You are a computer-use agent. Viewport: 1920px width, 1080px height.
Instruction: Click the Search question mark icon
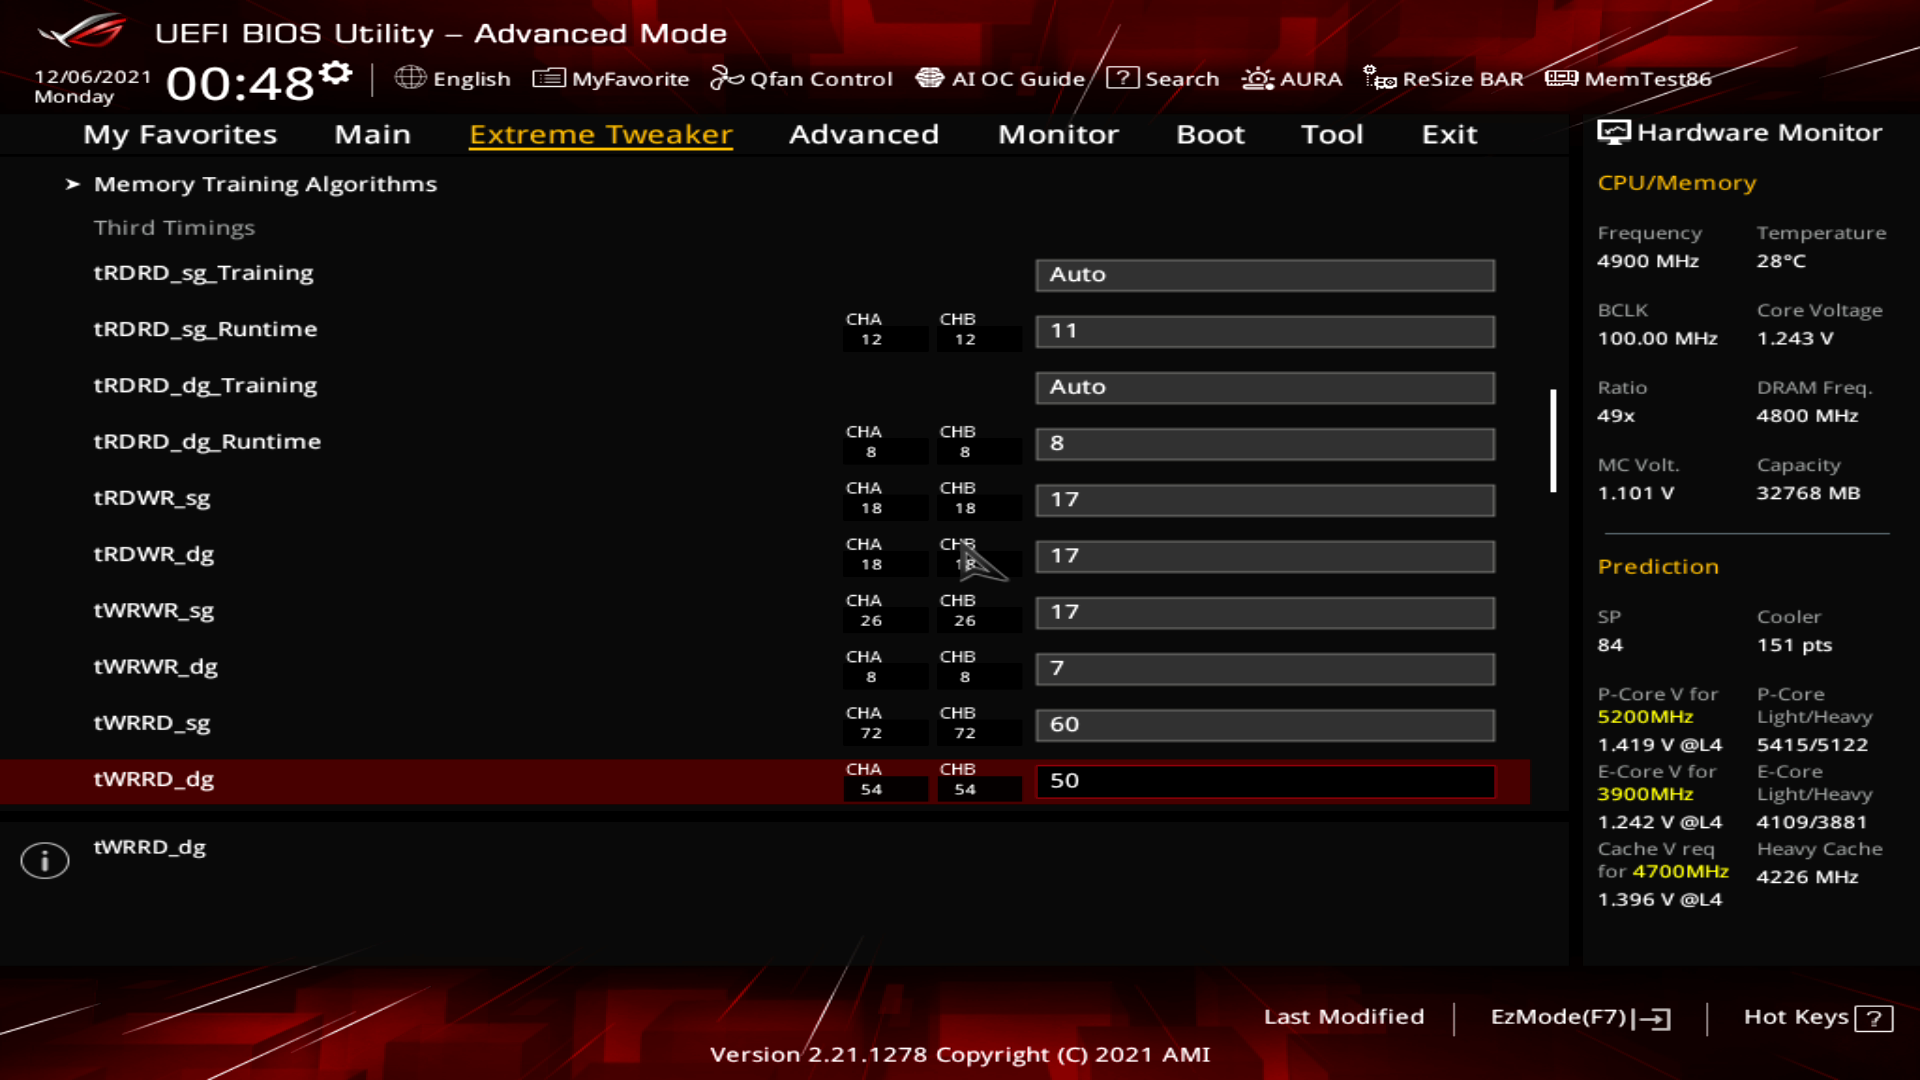[1122, 78]
